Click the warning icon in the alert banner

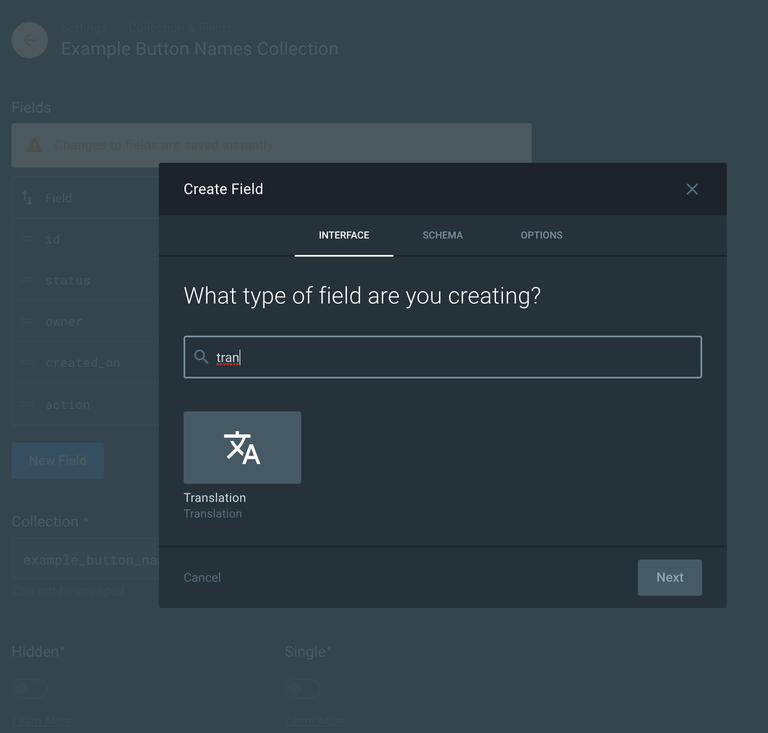34,145
